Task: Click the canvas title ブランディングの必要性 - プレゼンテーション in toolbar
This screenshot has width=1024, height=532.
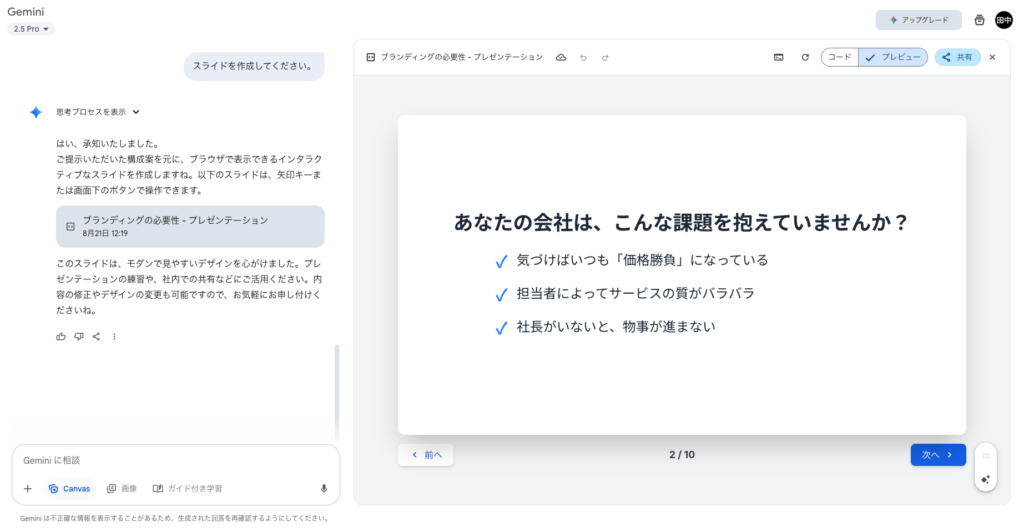Action: 462,57
